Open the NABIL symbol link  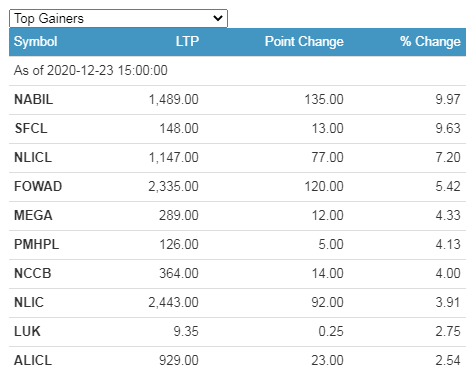(x=33, y=99)
